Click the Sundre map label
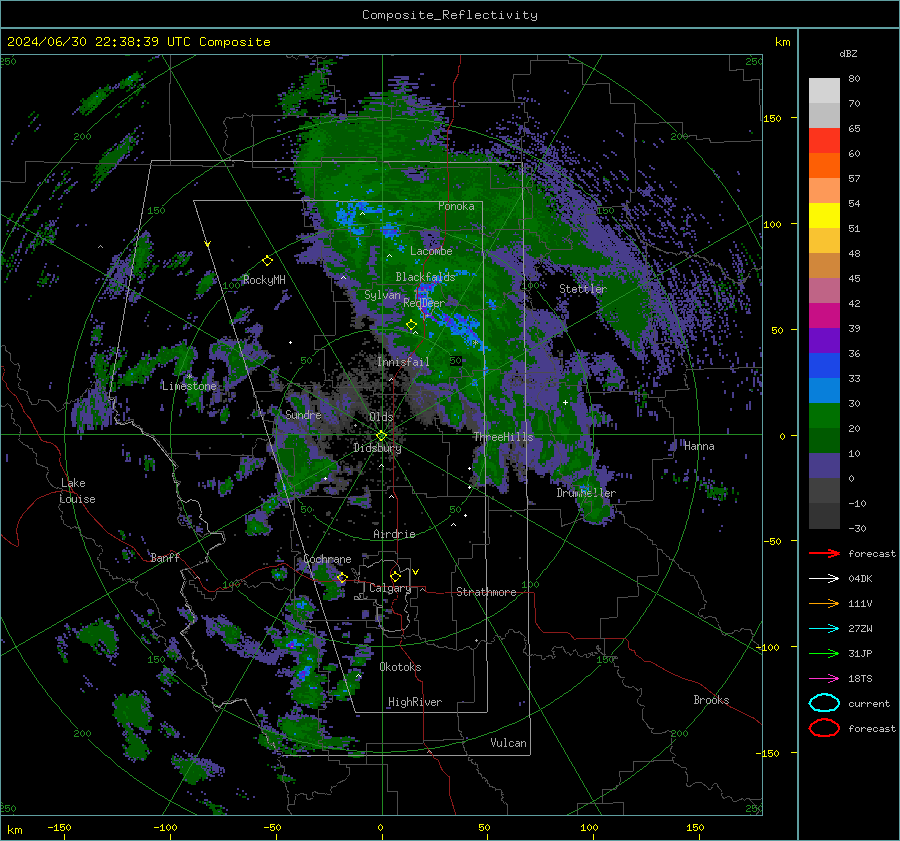The image size is (900, 841). [x=303, y=414]
